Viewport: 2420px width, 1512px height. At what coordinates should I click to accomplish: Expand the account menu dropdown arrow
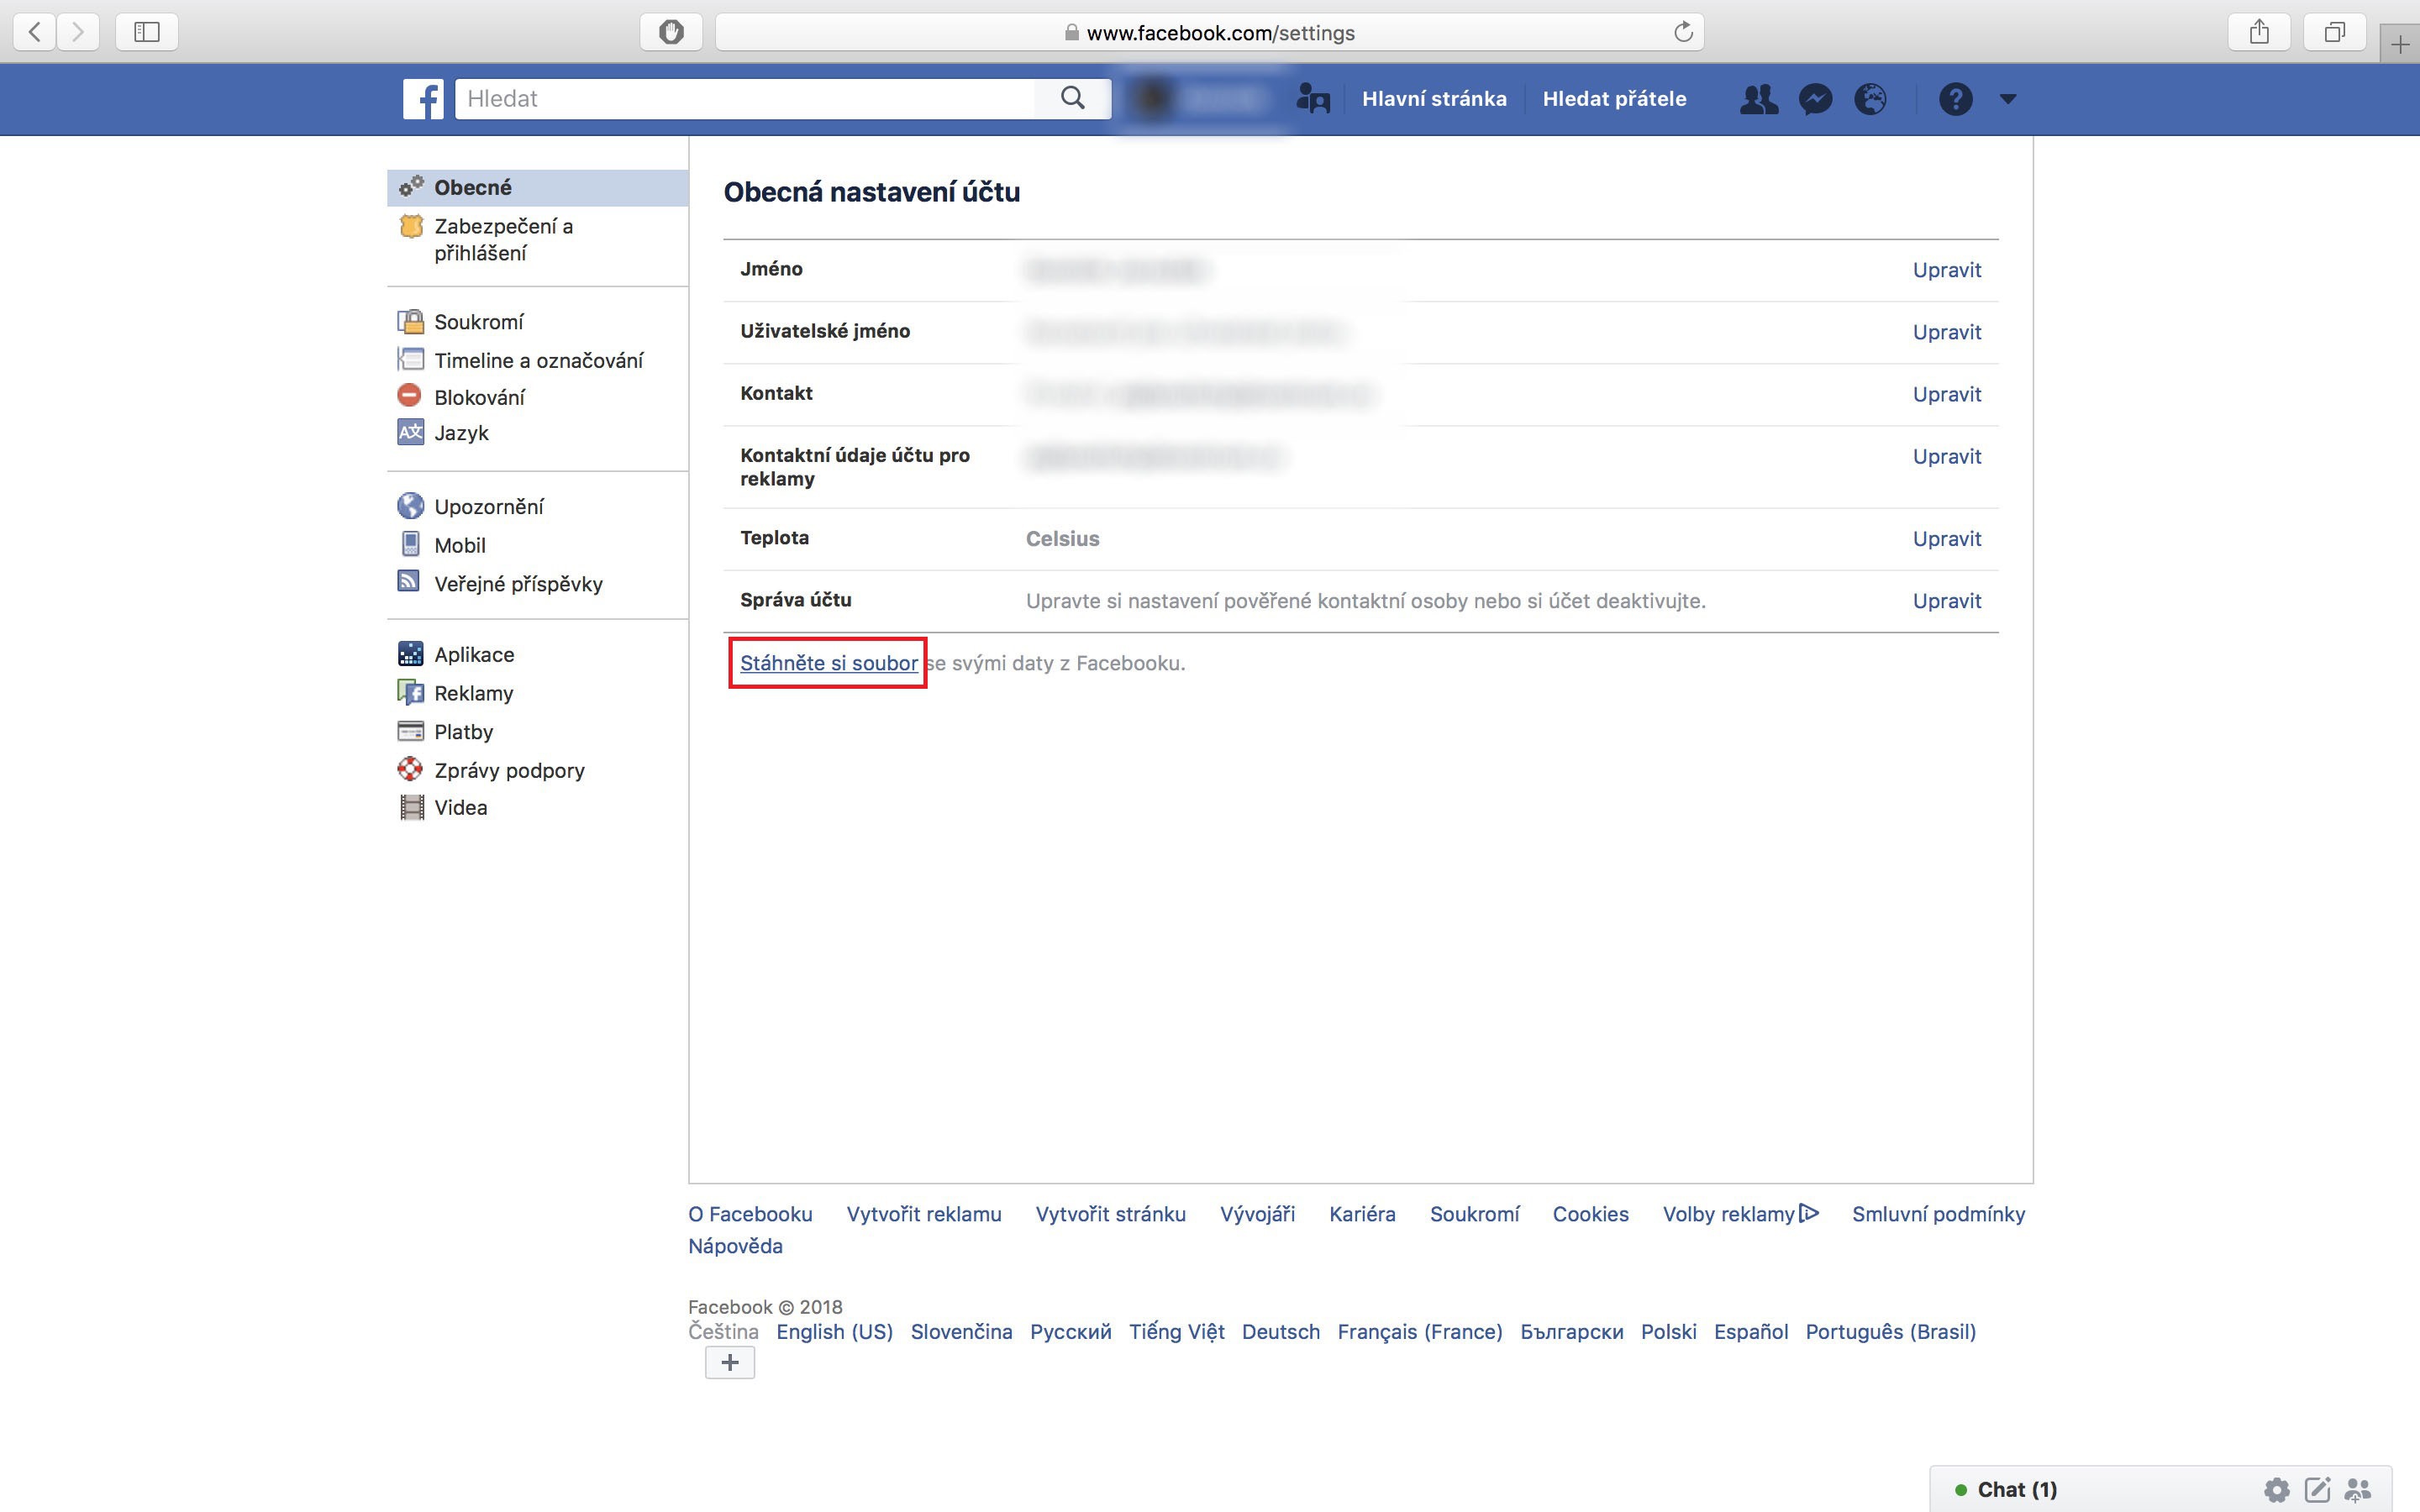[x=2008, y=99]
